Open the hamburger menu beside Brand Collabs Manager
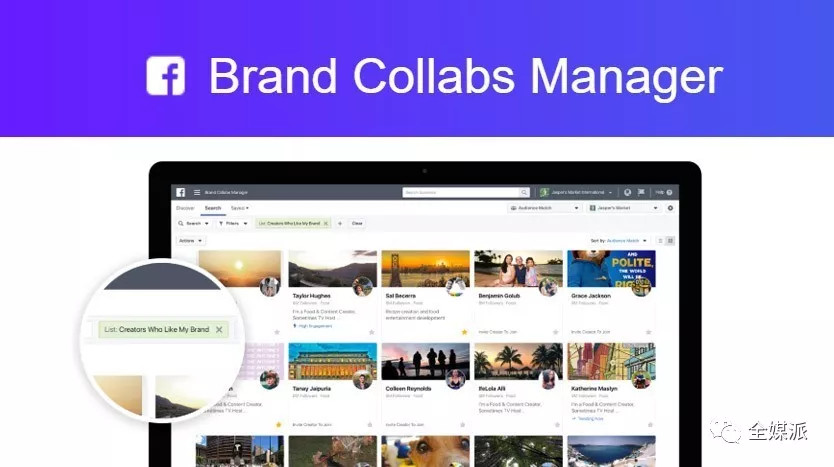Viewport: 834px width, 467px height. pos(197,192)
